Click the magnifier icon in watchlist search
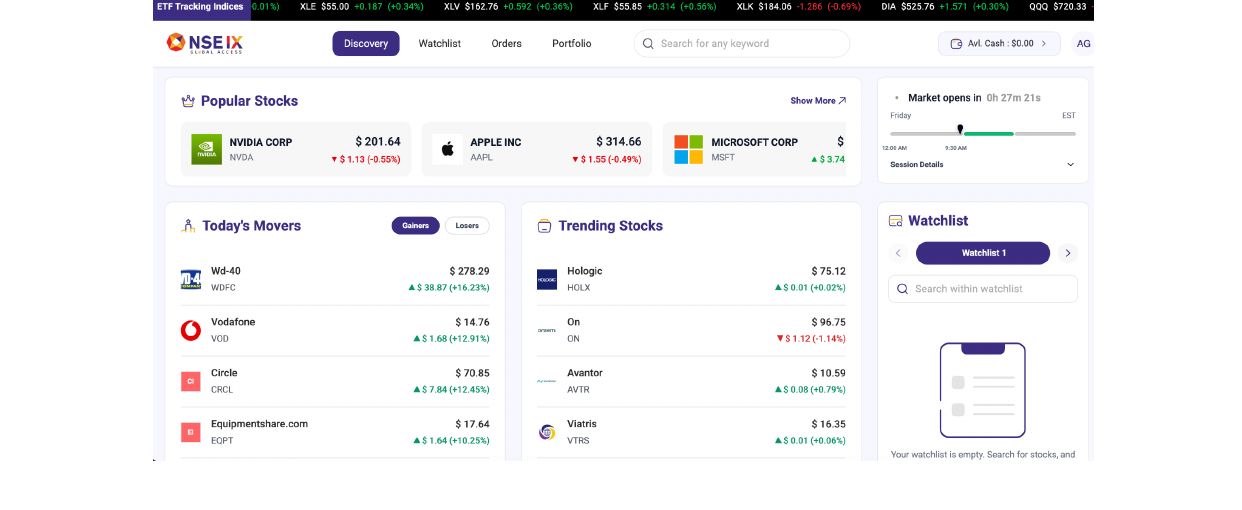Viewport: 1242px width, 510px height. tap(903, 289)
